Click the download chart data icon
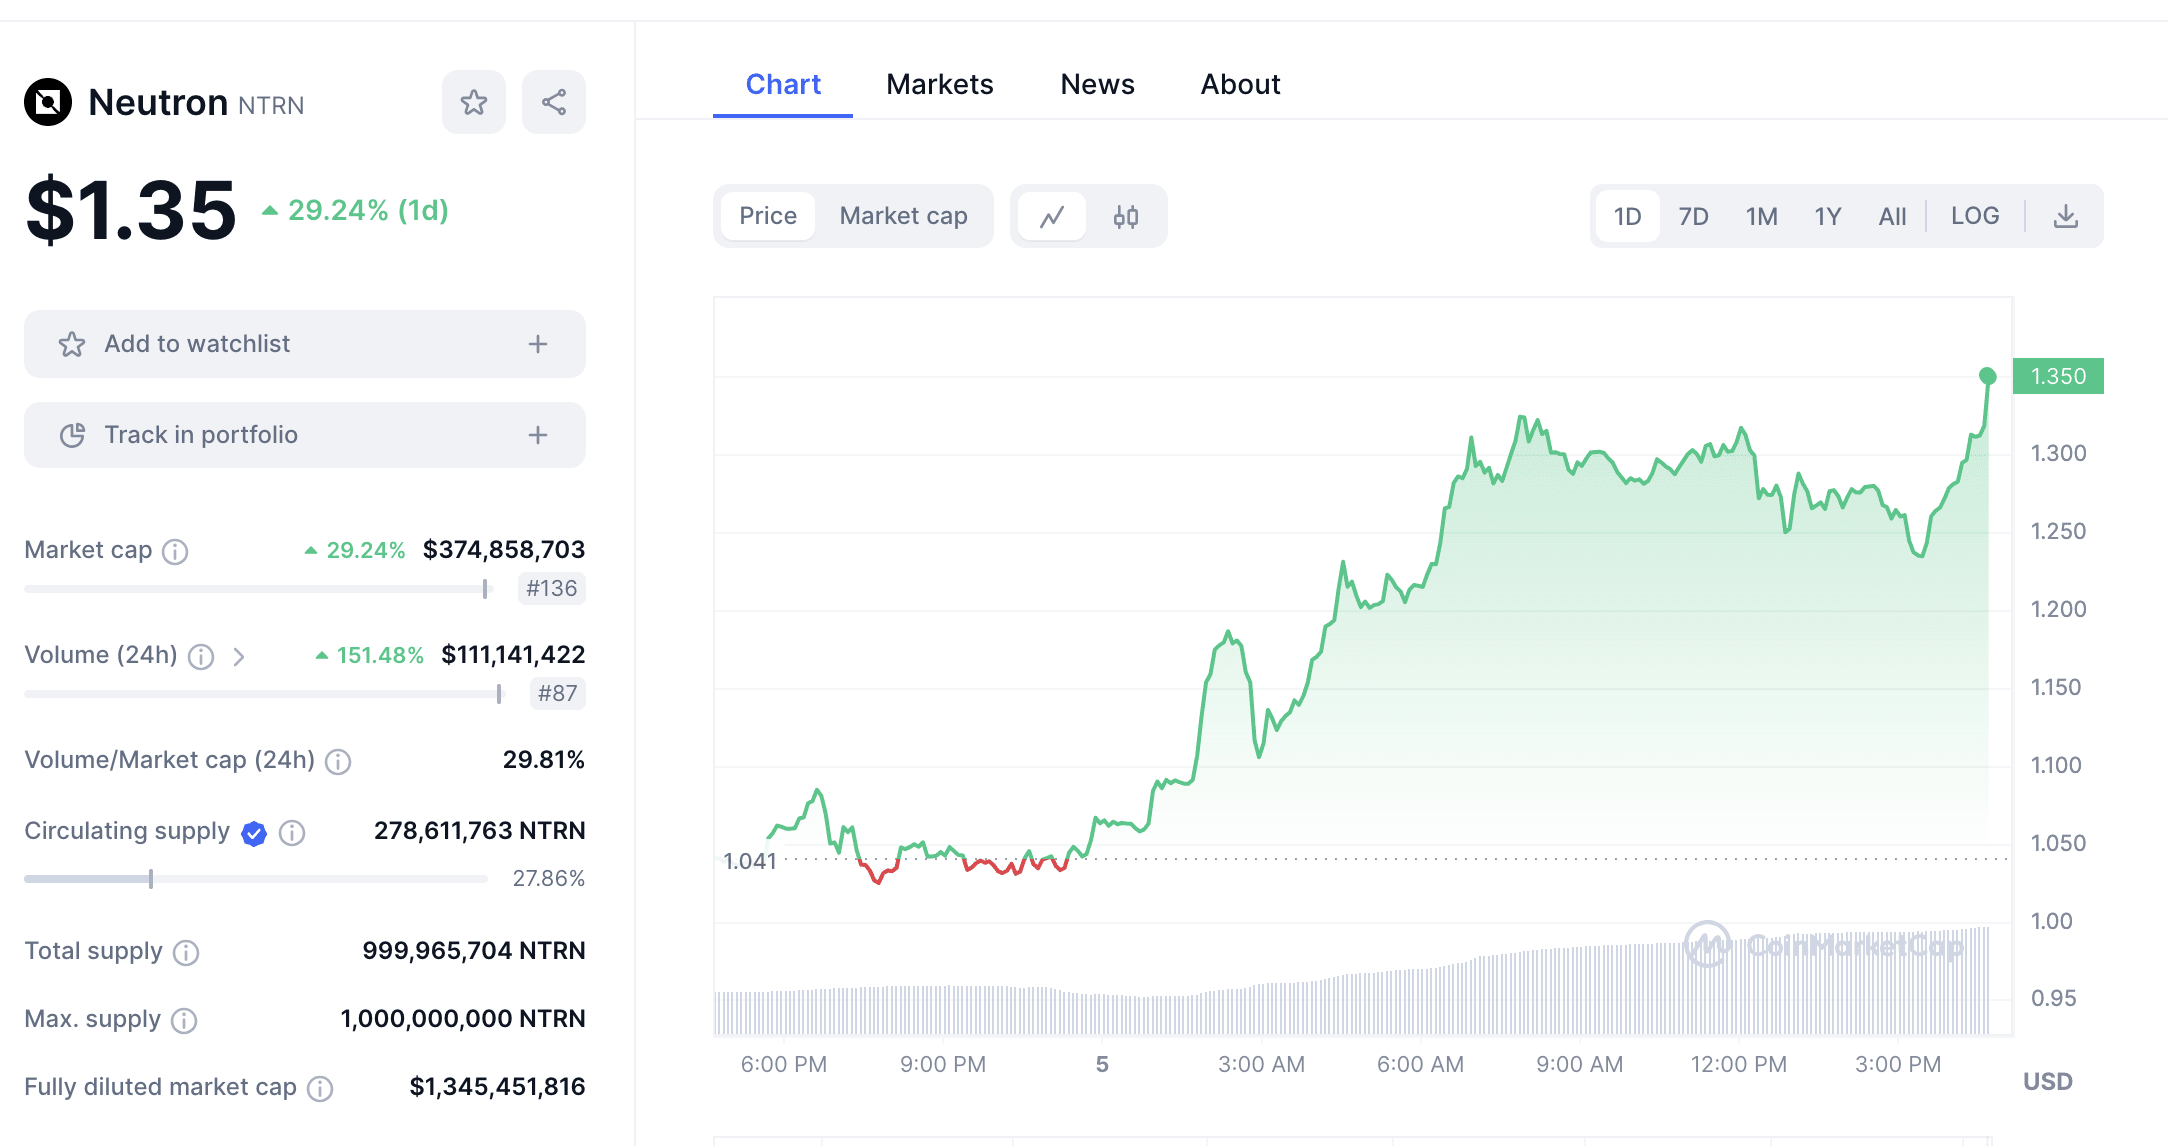The image size is (2168, 1146). 2066,216
